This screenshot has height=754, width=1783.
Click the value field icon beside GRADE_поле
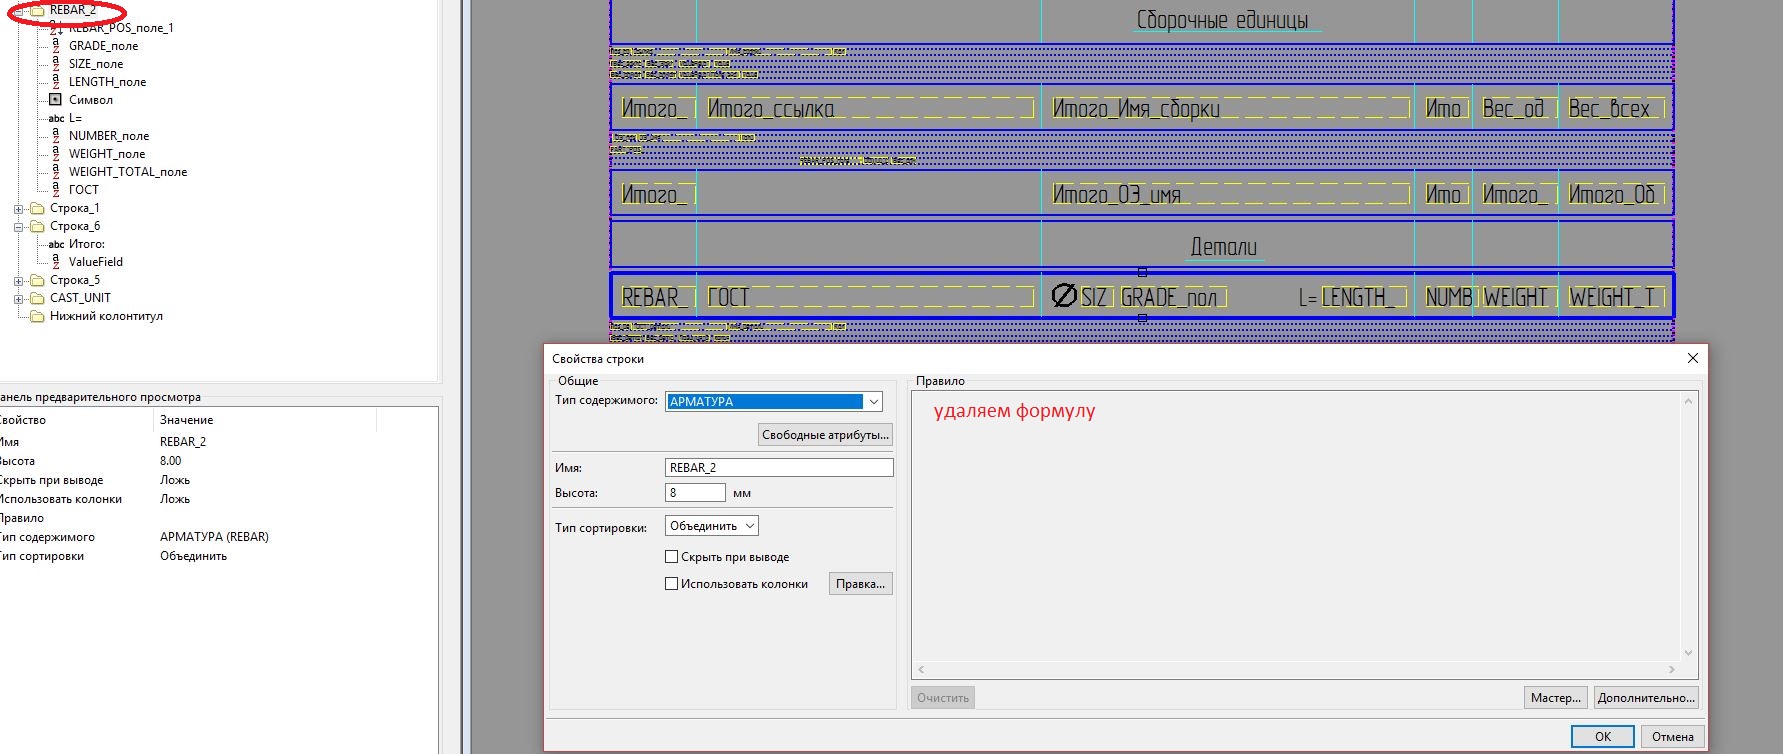(56, 45)
